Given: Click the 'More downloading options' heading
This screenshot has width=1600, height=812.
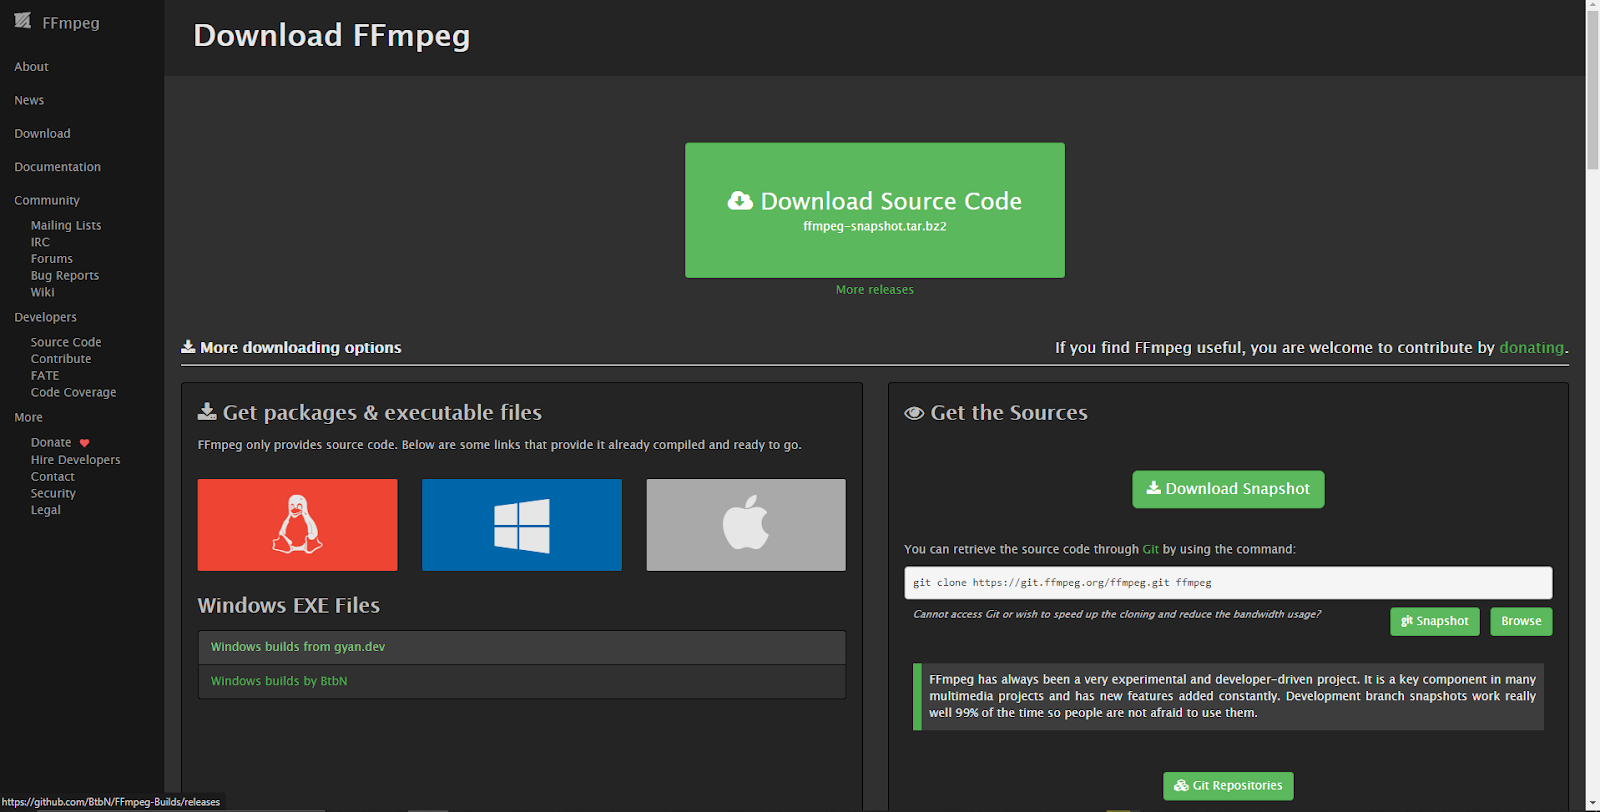Looking at the screenshot, I should [x=291, y=348].
